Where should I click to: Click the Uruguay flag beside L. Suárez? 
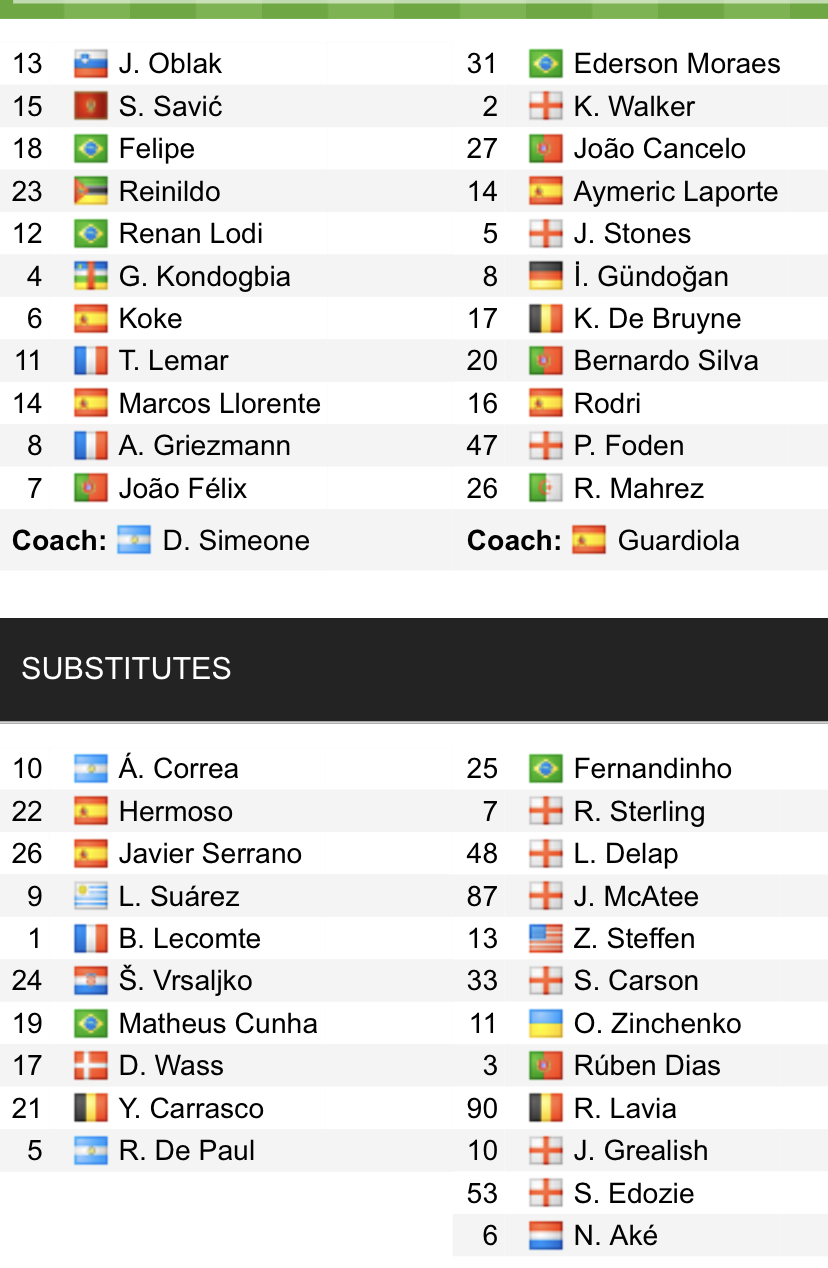[90, 896]
